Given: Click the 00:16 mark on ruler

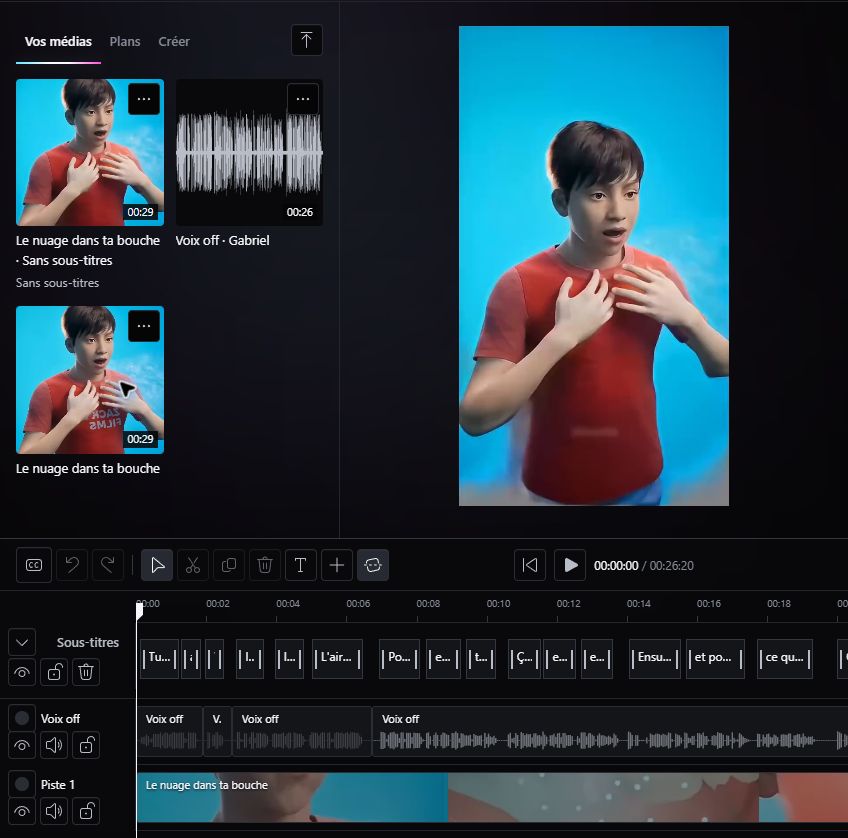Looking at the screenshot, I should click(708, 603).
